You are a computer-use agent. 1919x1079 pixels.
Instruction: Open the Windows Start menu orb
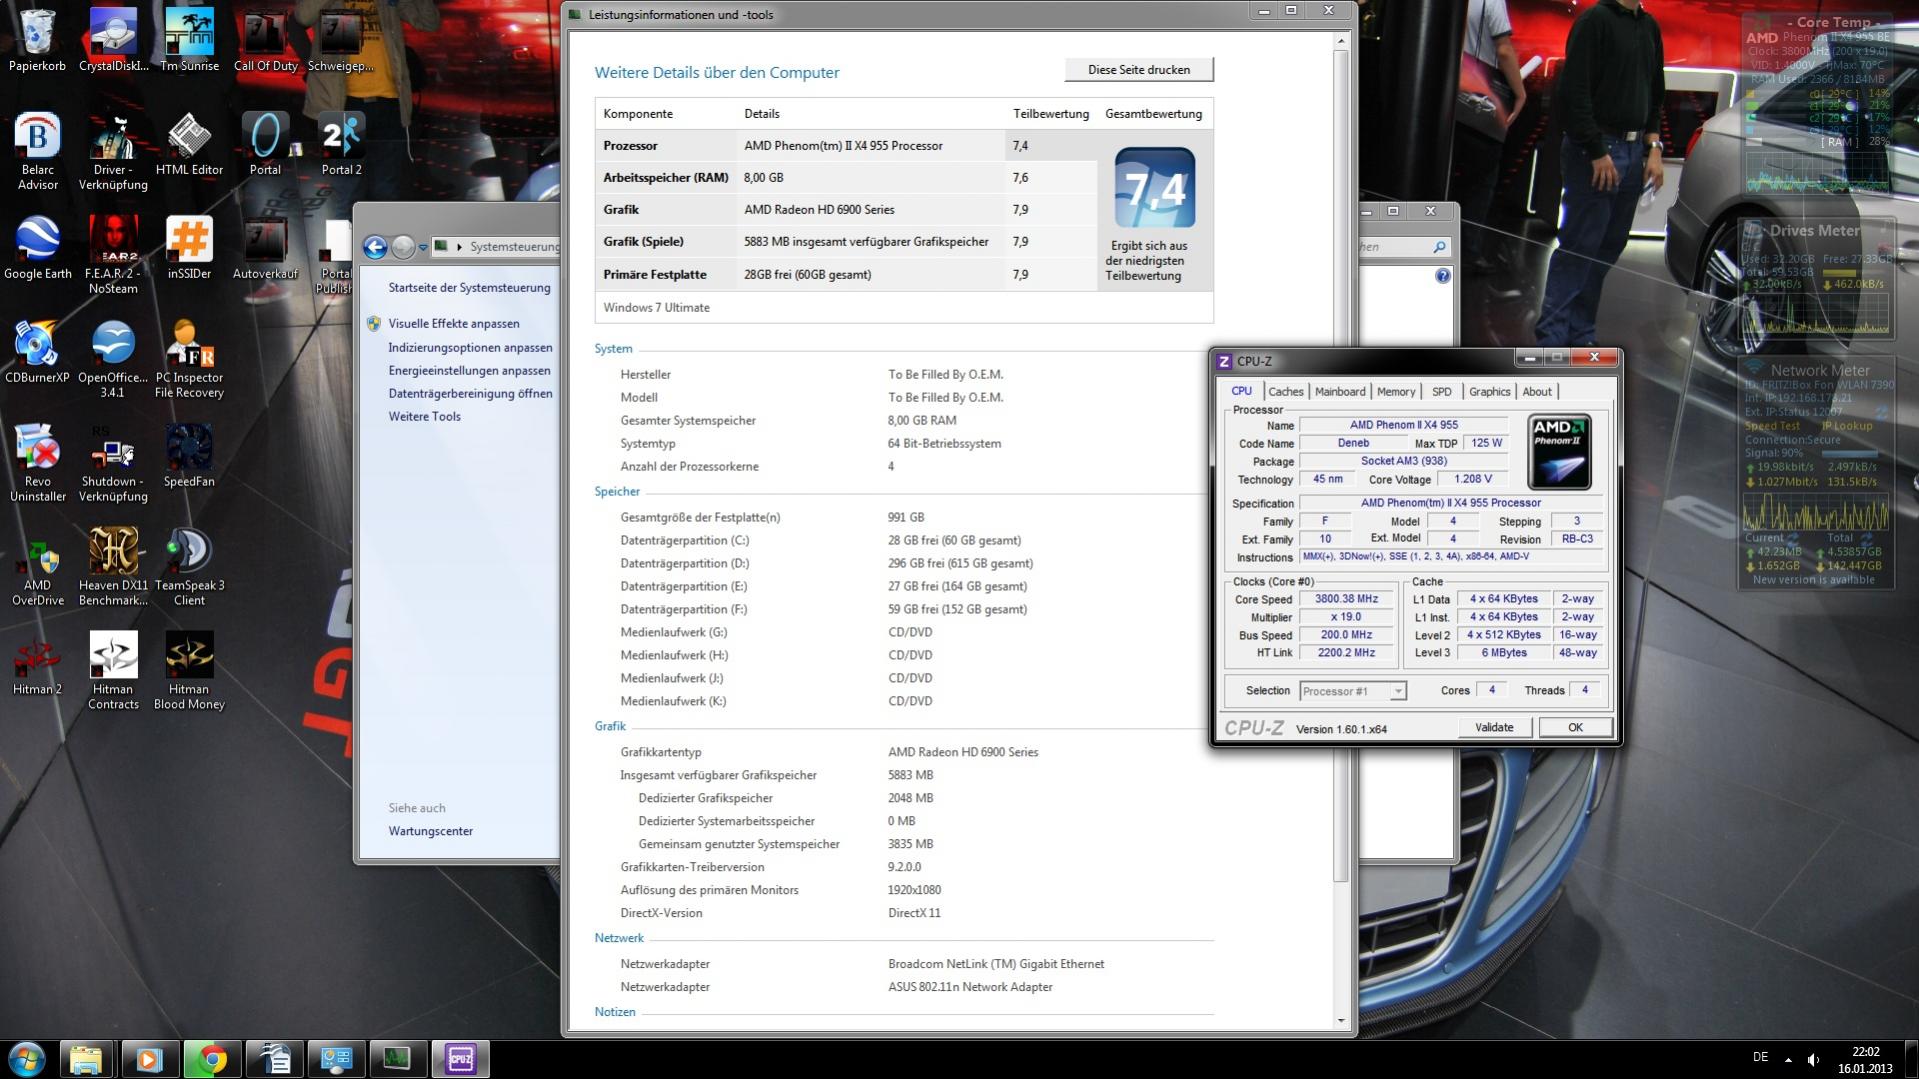tap(27, 1059)
